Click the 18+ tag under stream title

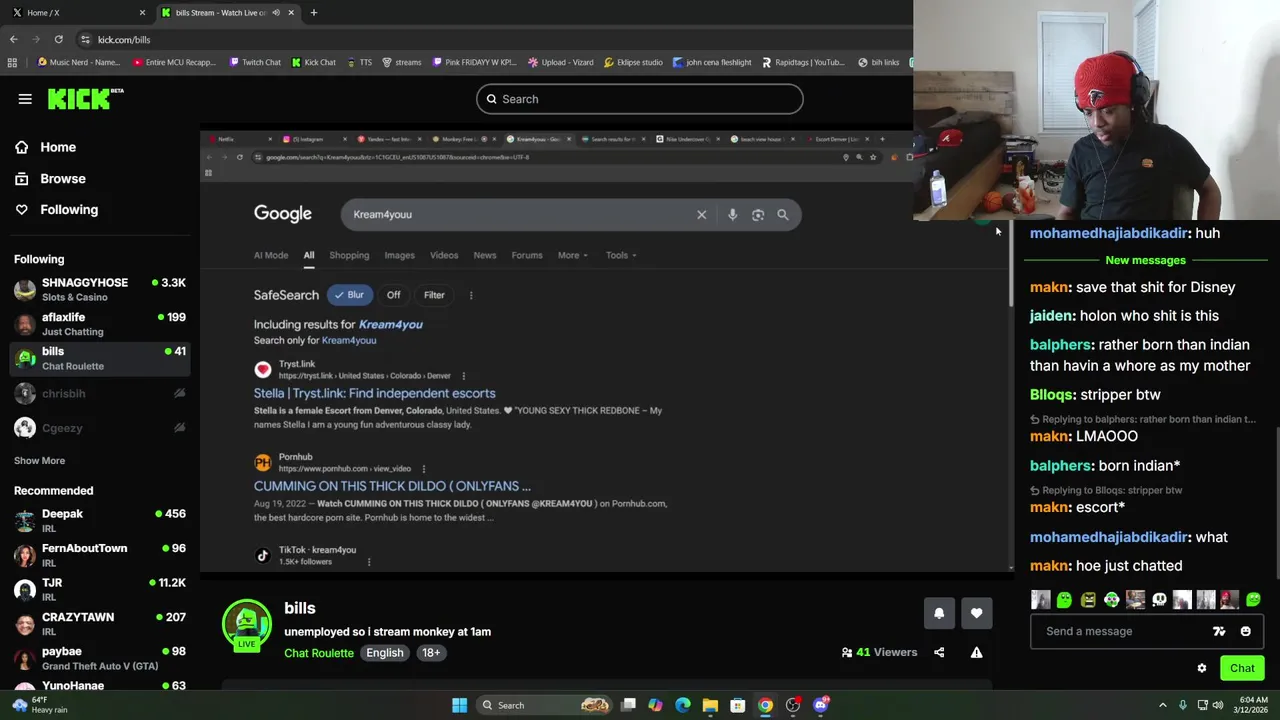pyautogui.click(x=431, y=653)
